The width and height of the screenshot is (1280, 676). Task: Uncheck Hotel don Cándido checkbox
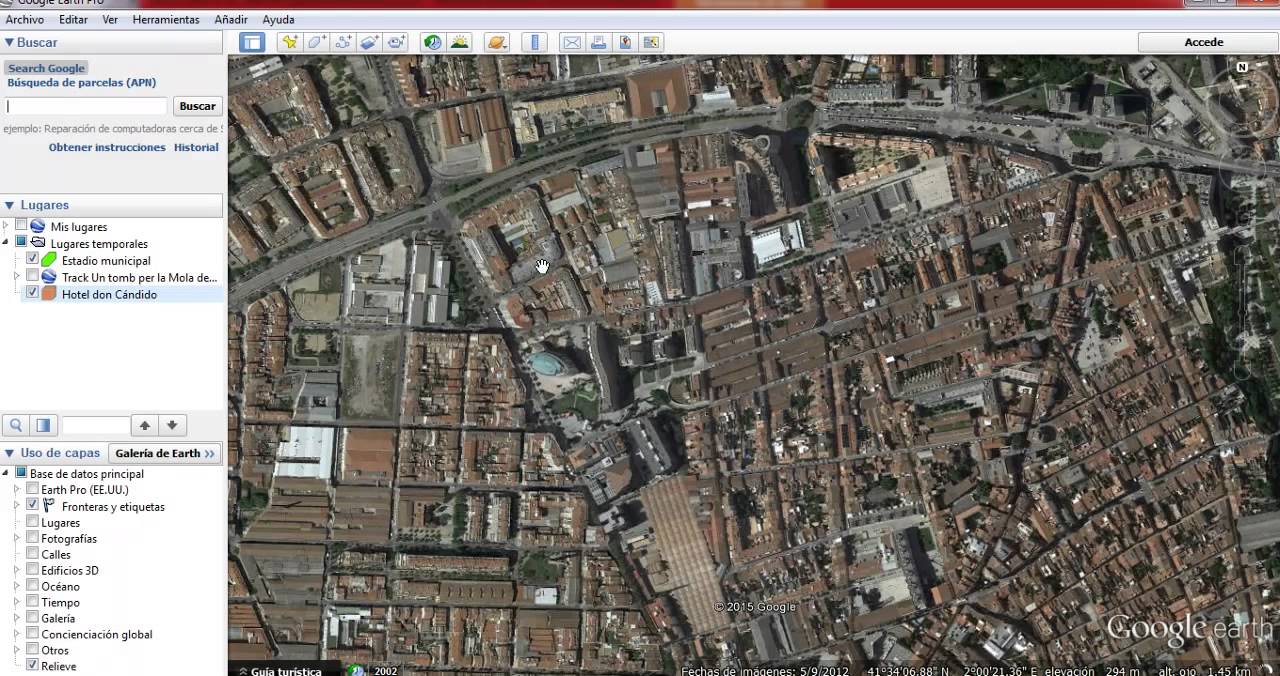(x=32, y=294)
